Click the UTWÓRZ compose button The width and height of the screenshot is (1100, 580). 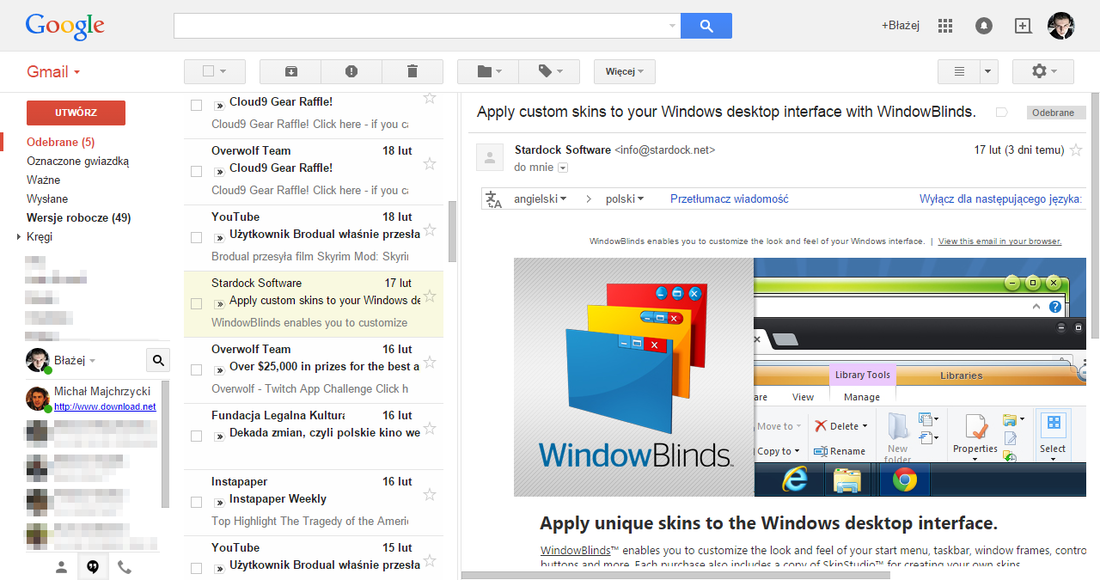pyautogui.click(x=76, y=113)
